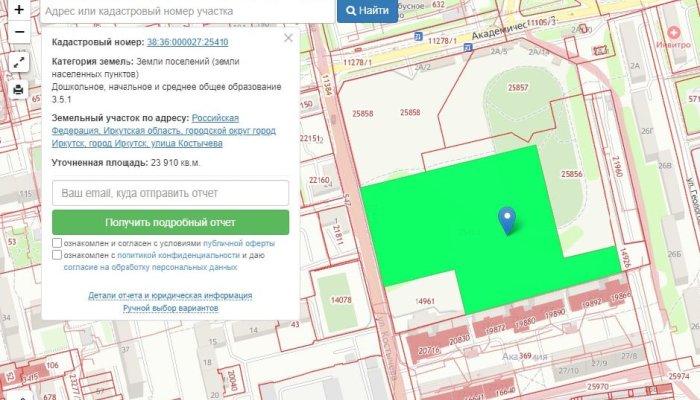Select parcel labeled 14961 on map
700x400 pixels.
tap(425, 301)
